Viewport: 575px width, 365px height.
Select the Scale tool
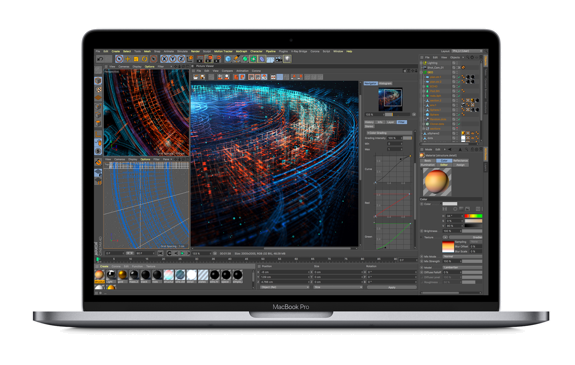(x=136, y=59)
